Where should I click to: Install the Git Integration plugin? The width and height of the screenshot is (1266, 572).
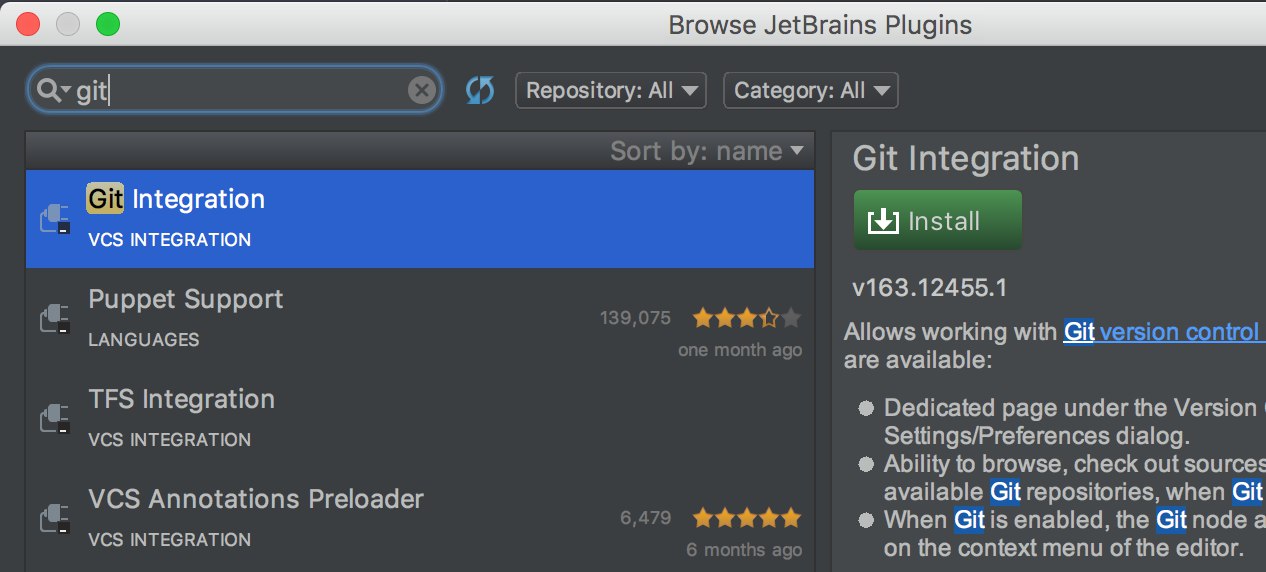coord(937,221)
